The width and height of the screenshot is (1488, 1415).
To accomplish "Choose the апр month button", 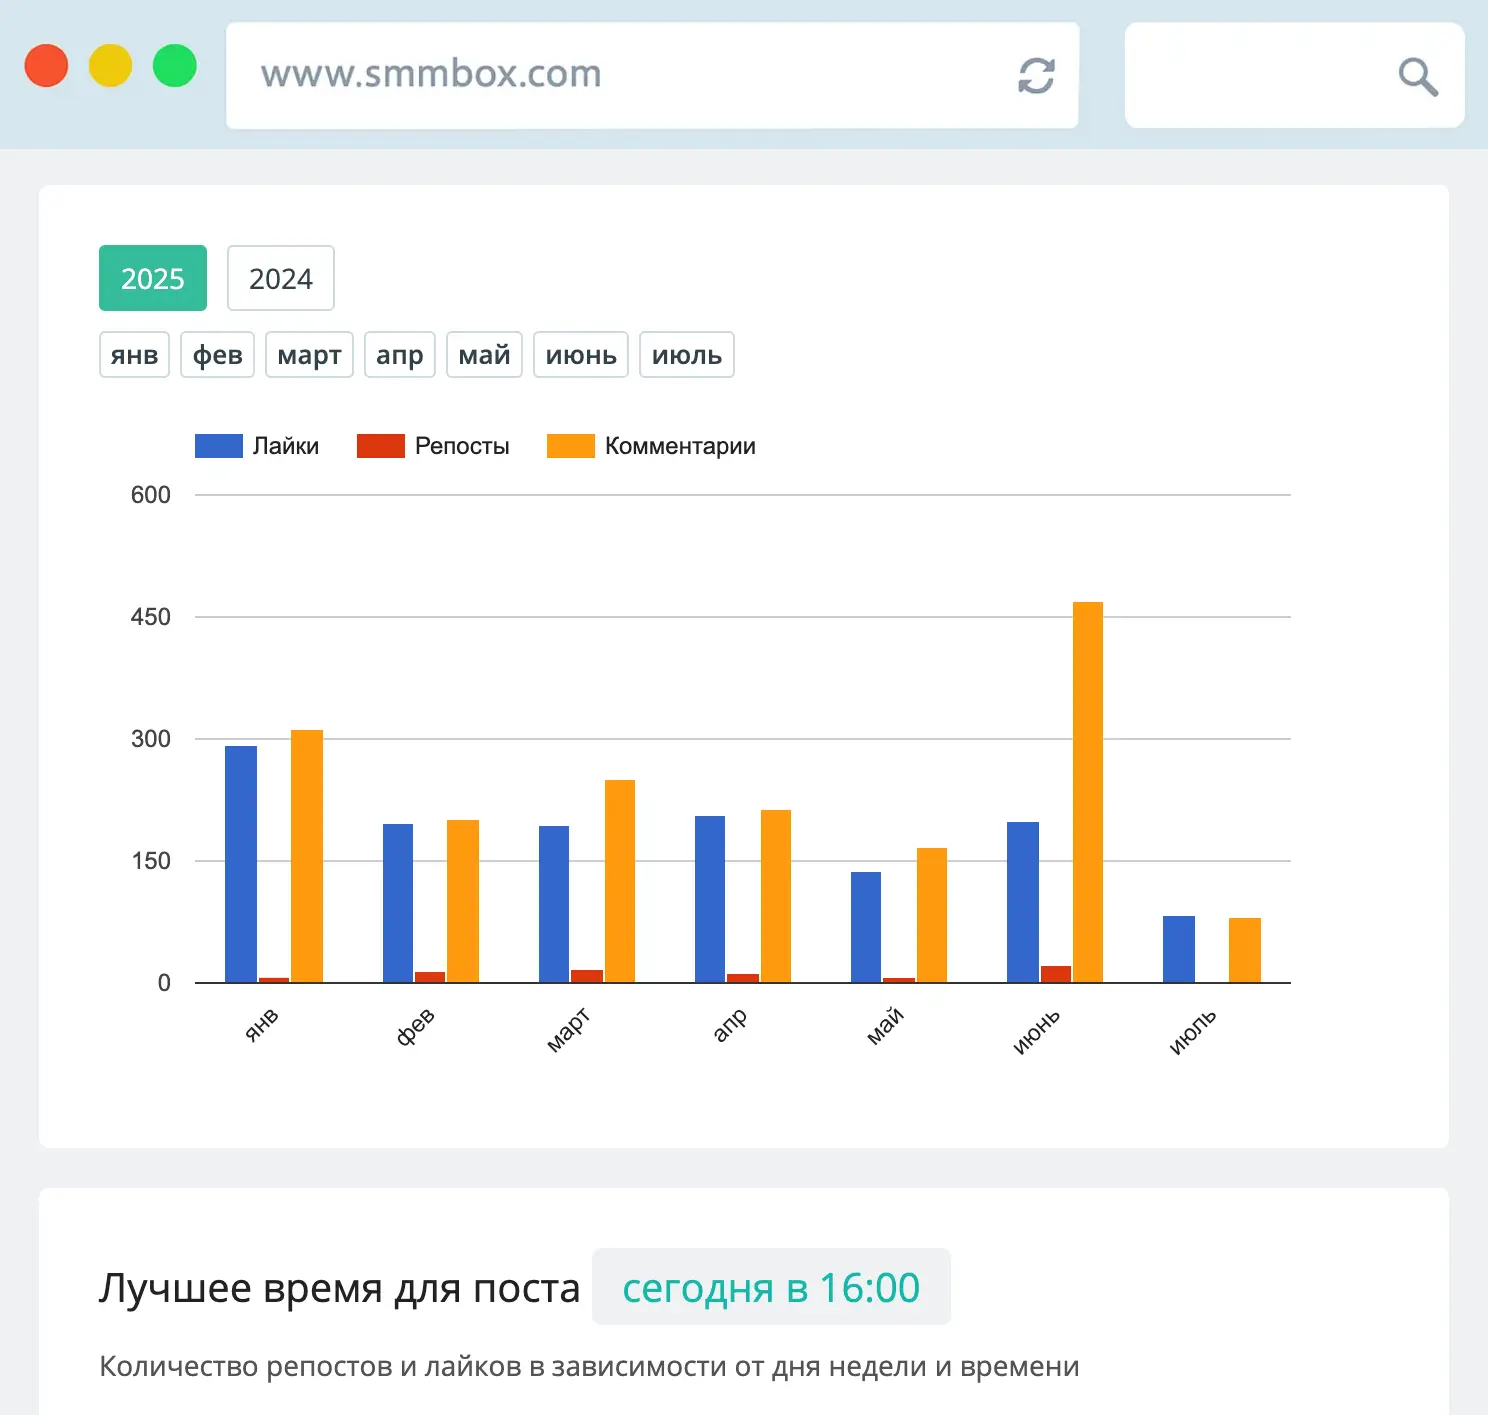I will click(x=400, y=355).
